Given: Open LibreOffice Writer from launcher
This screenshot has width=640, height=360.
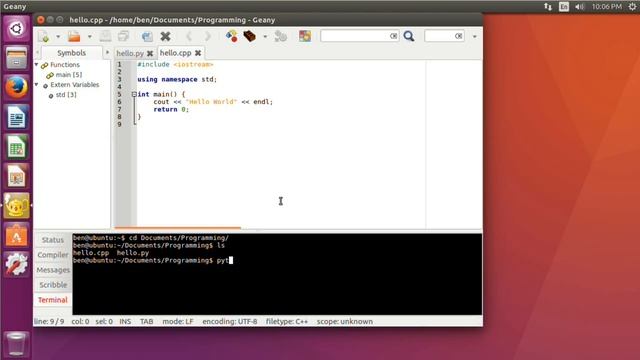Looking at the screenshot, I should tap(16, 117).
